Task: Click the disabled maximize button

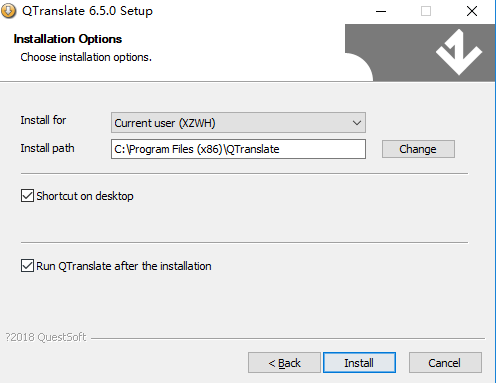Action: click(426, 11)
